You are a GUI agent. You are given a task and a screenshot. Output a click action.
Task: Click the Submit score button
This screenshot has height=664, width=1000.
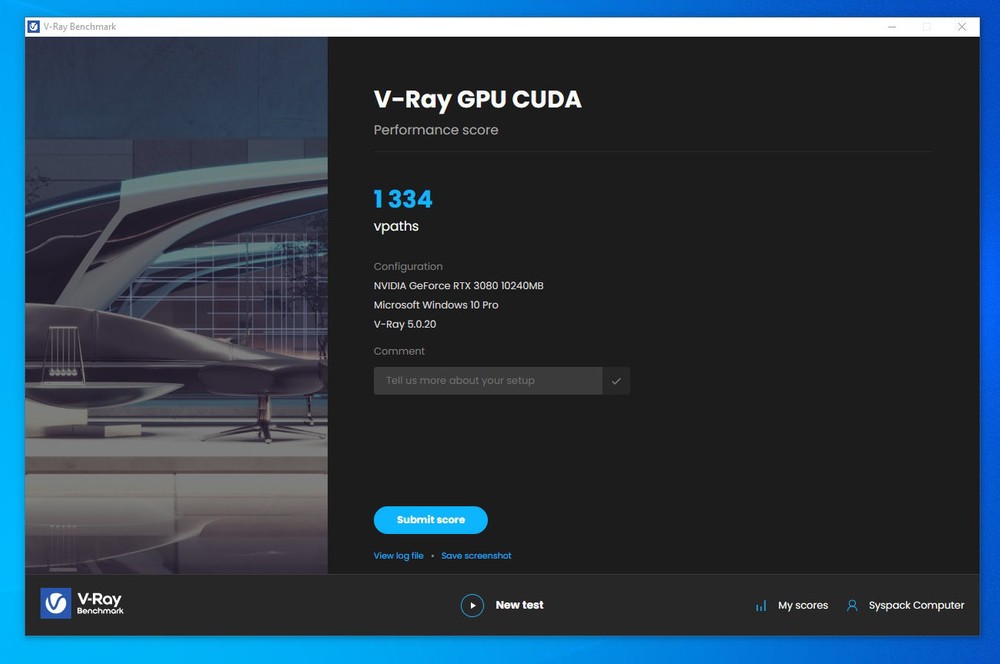click(430, 520)
